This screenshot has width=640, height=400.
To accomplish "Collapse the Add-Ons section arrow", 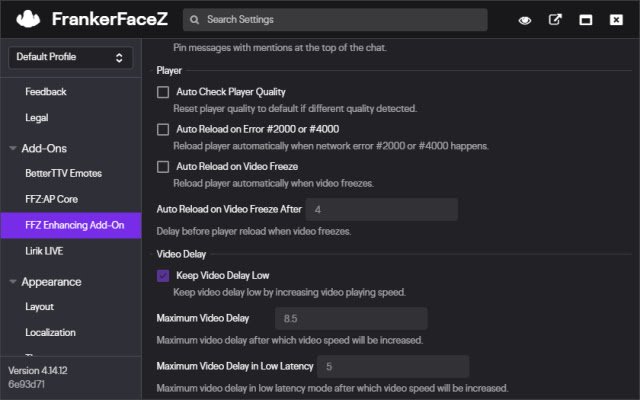I will 11,148.
